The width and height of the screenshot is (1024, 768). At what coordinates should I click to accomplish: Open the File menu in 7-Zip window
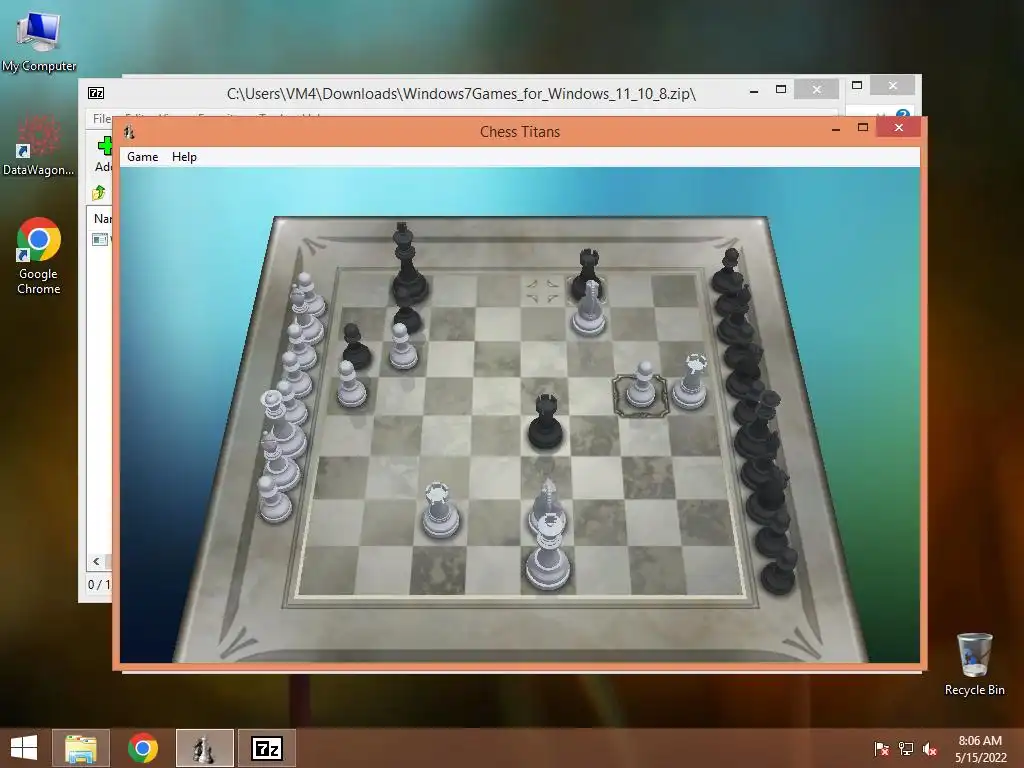[x=101, y=118]
